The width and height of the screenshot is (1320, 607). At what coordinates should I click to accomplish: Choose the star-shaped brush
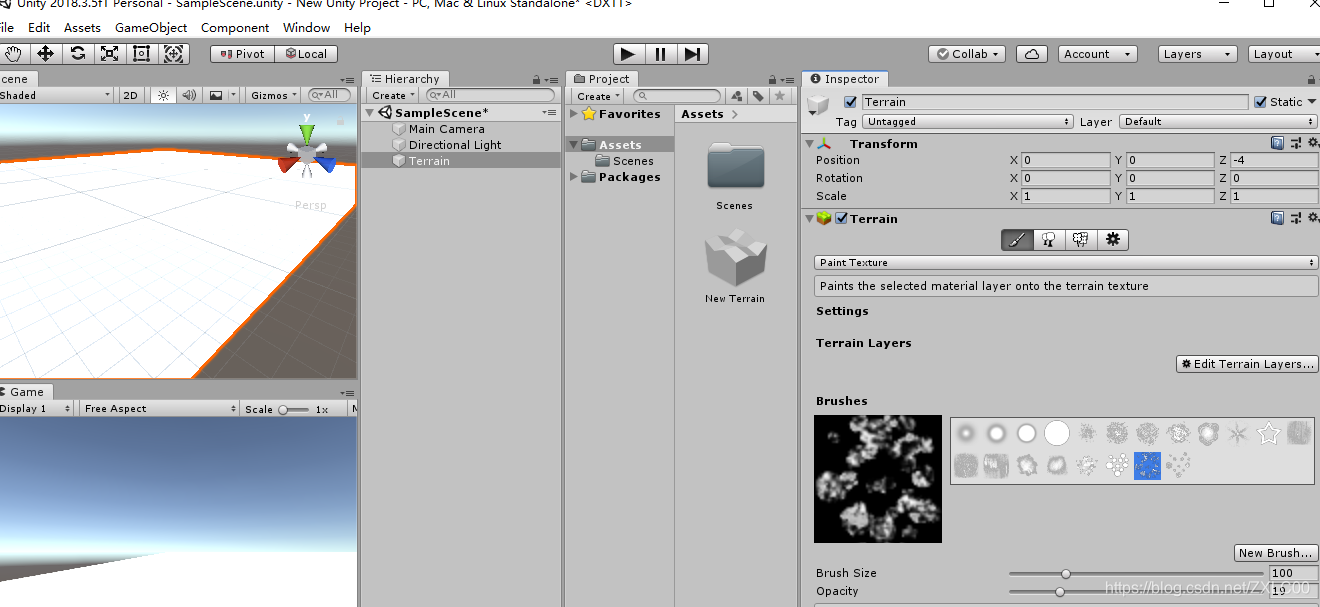tap(1268, 433)
